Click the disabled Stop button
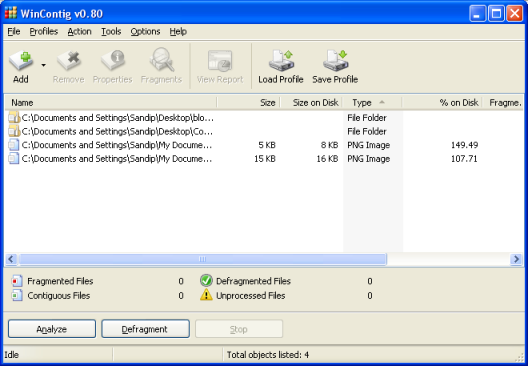The height and width of the screenshot is (366, 528). (239, 329)
